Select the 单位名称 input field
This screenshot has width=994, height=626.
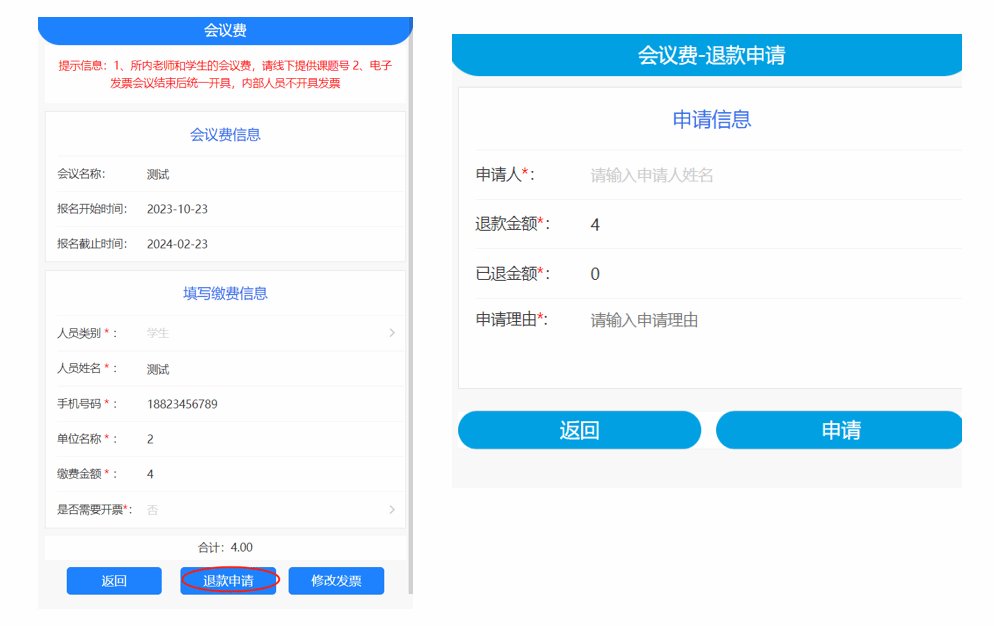[260, 439]
